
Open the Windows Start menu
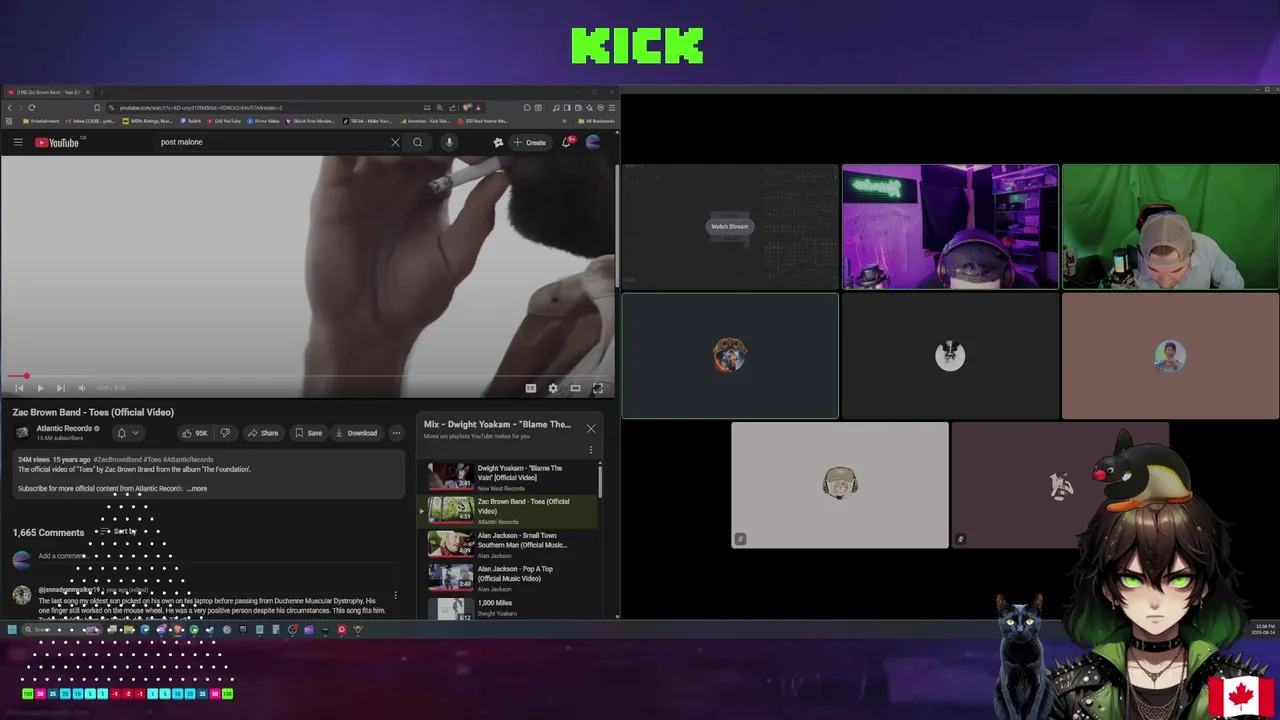(12, 630)
